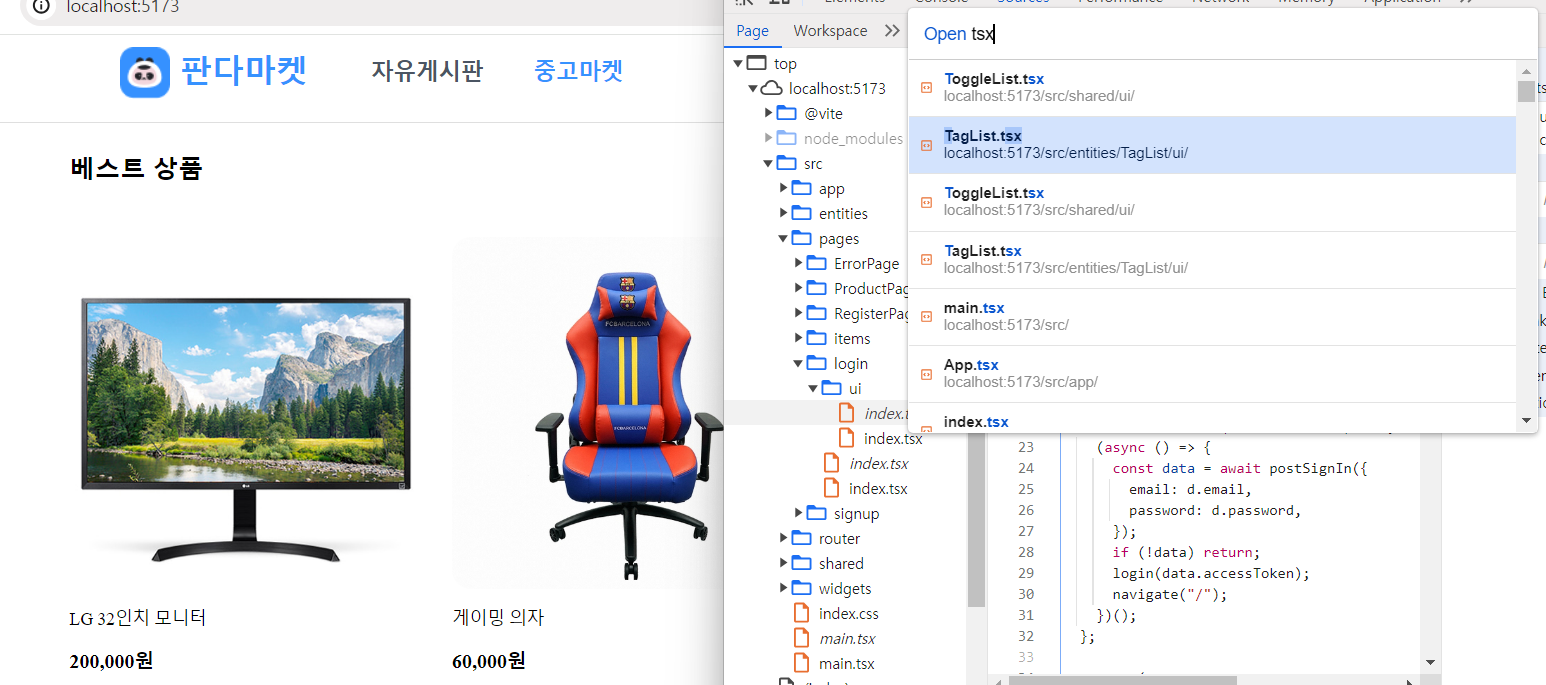Click the quick-open list scroll down arrow
This screenshot has height=685, width=1546.
(1526, 422)
